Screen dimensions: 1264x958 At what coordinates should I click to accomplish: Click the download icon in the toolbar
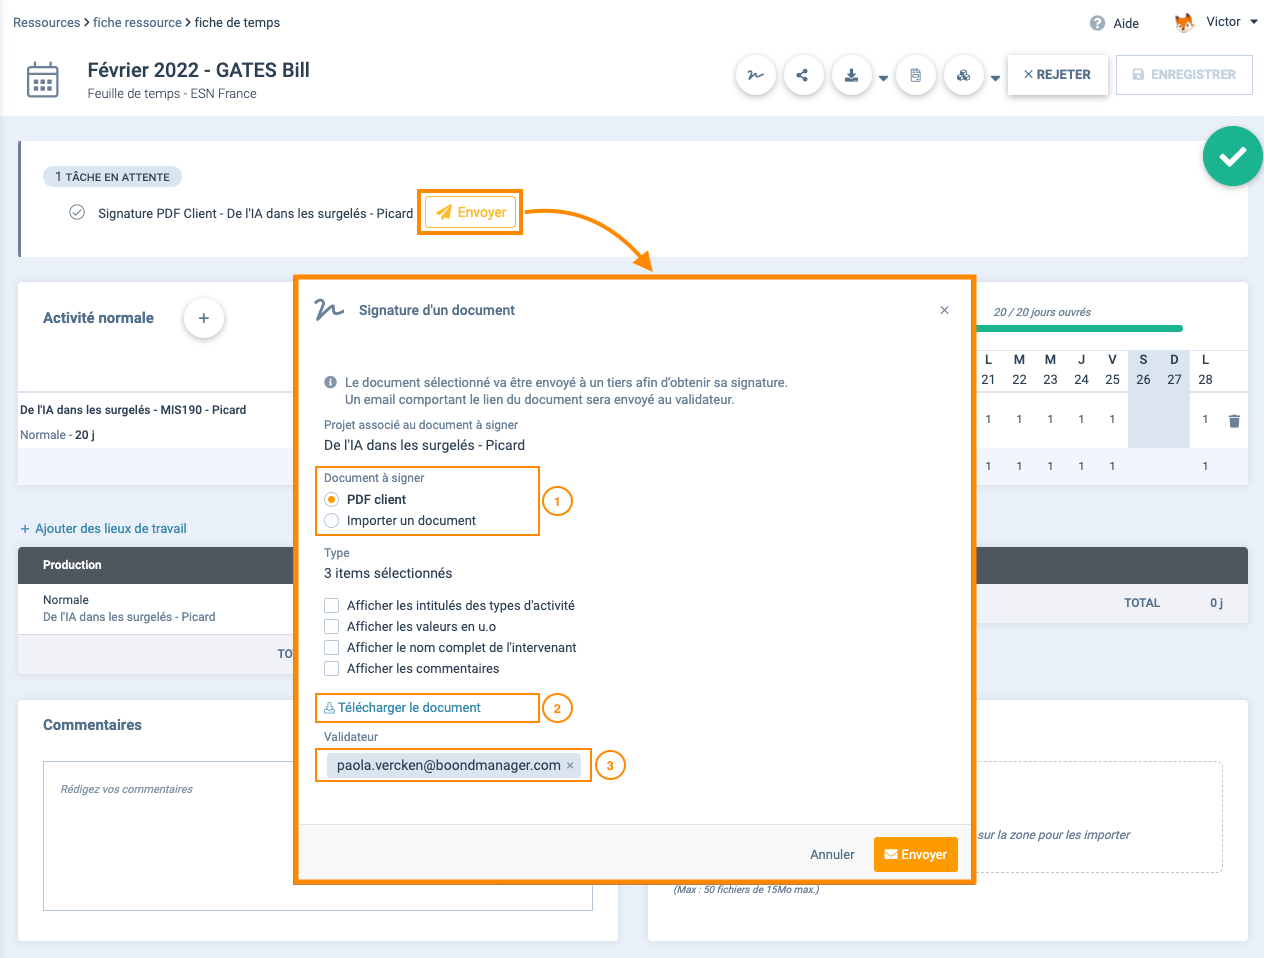[x=851, y=75]
